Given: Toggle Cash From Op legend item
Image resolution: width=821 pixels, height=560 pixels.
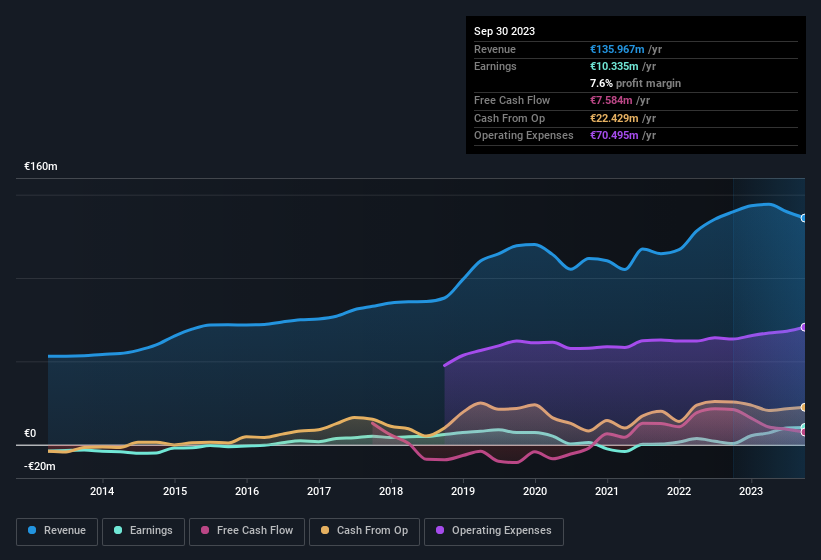Looking at the screenshot, I should [x=364, y=531].
